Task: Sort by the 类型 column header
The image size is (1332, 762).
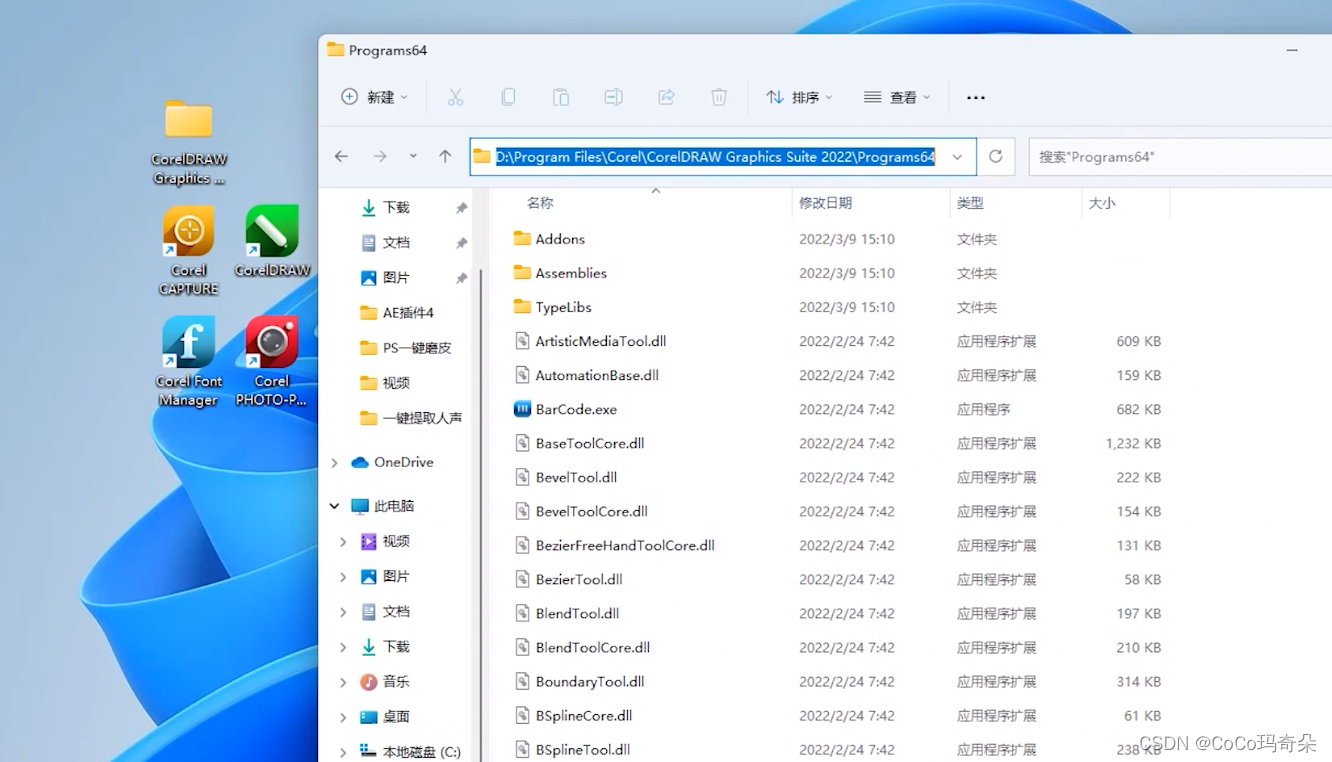Action: tap(970, 203)
